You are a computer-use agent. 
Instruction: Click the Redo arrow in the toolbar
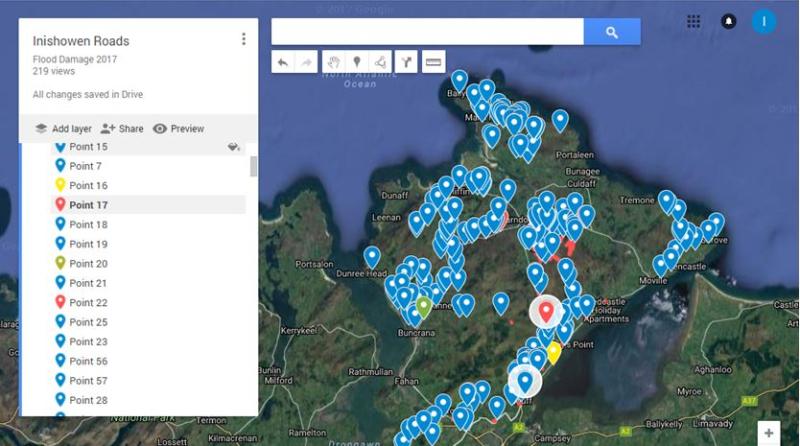coord(306,62)
